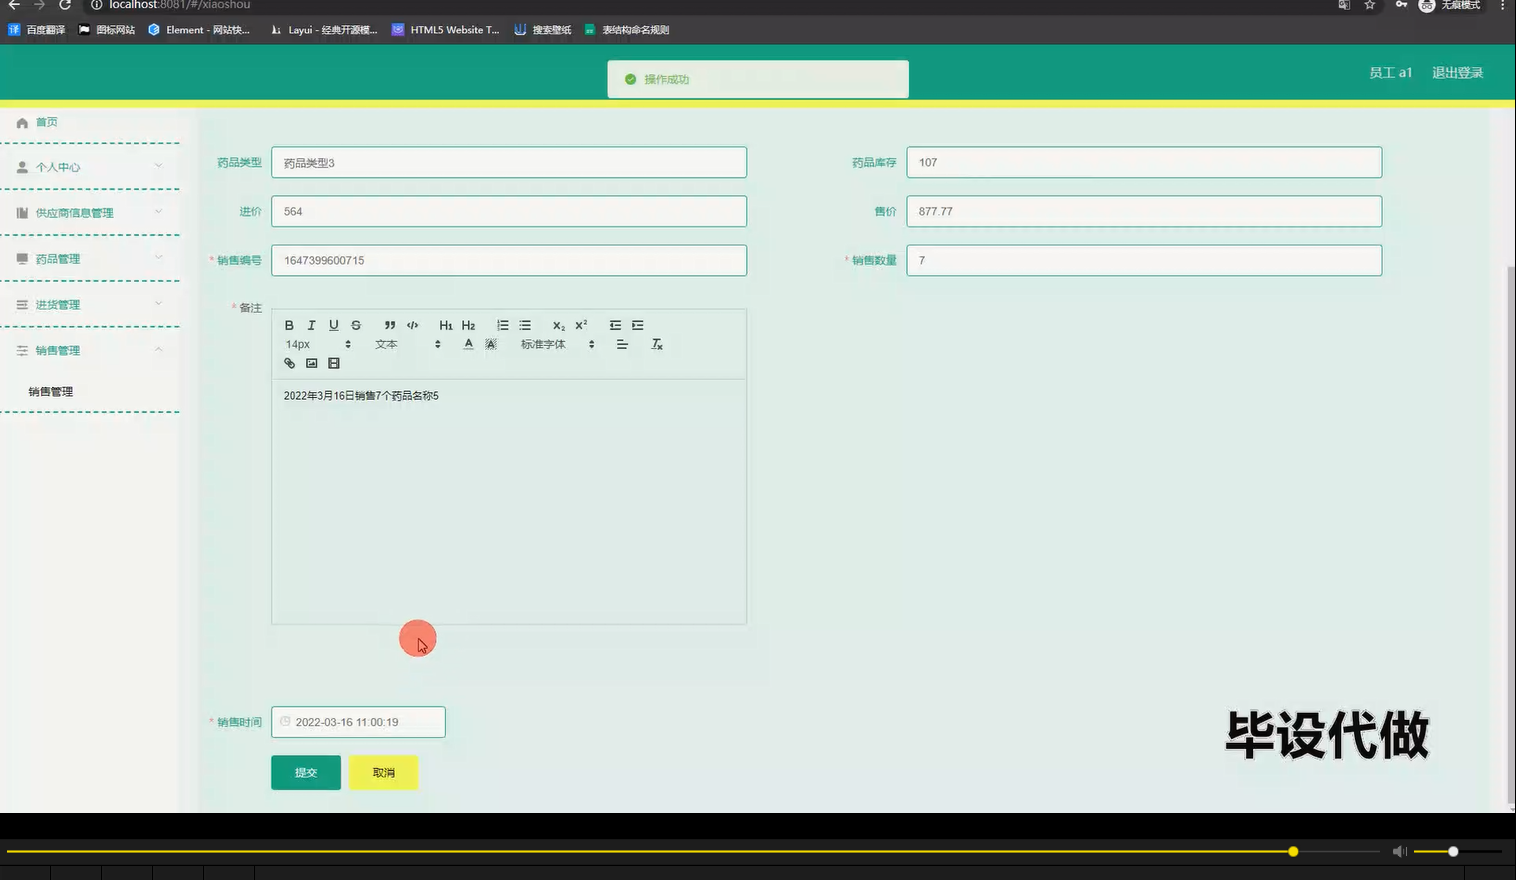Expand the 供应商信息管理 sidebar menu
The height and width of the screenshot is (880, 1516).
click(x=90, y=213)
